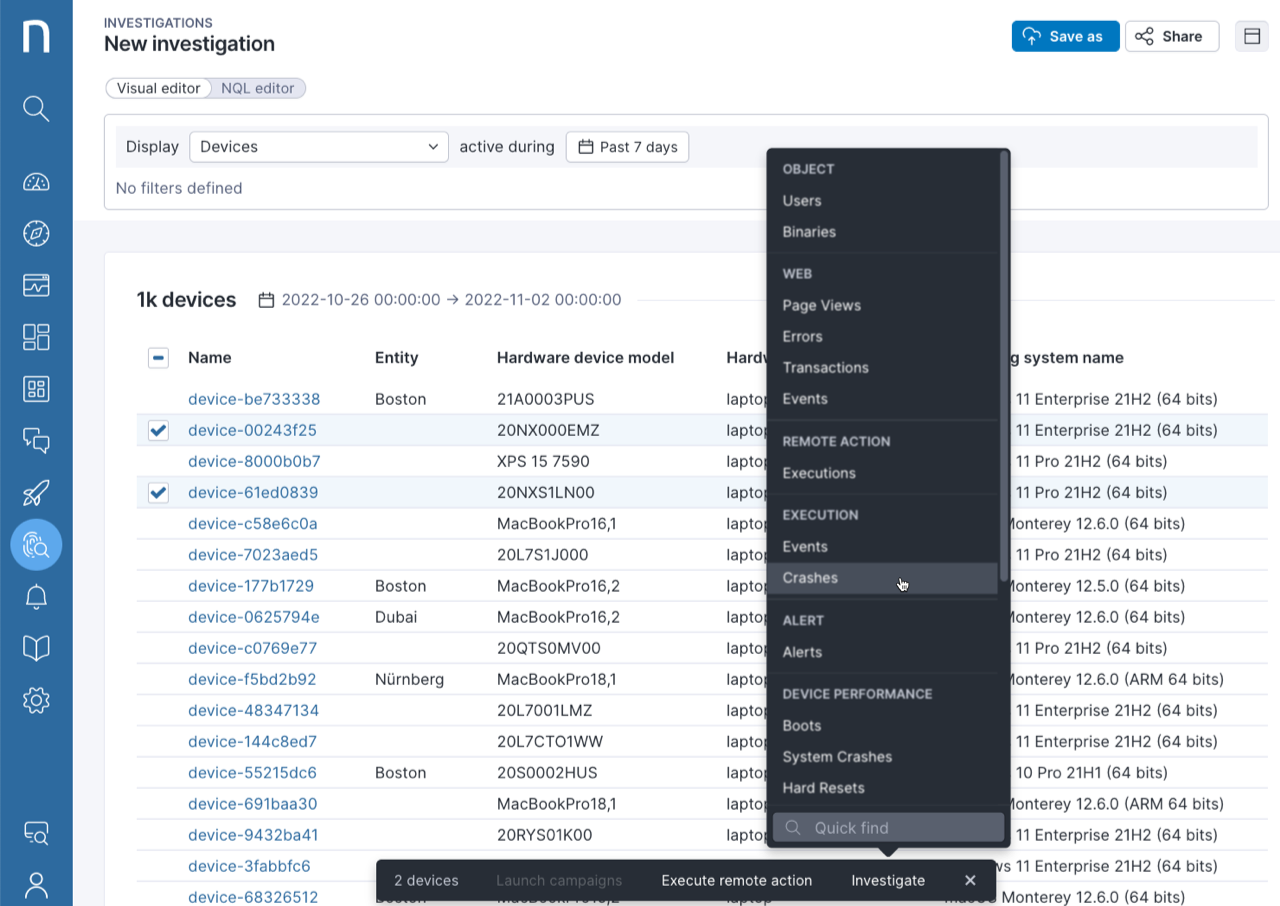Click the Nexthink logo in the sidebar

pos(36,36)
